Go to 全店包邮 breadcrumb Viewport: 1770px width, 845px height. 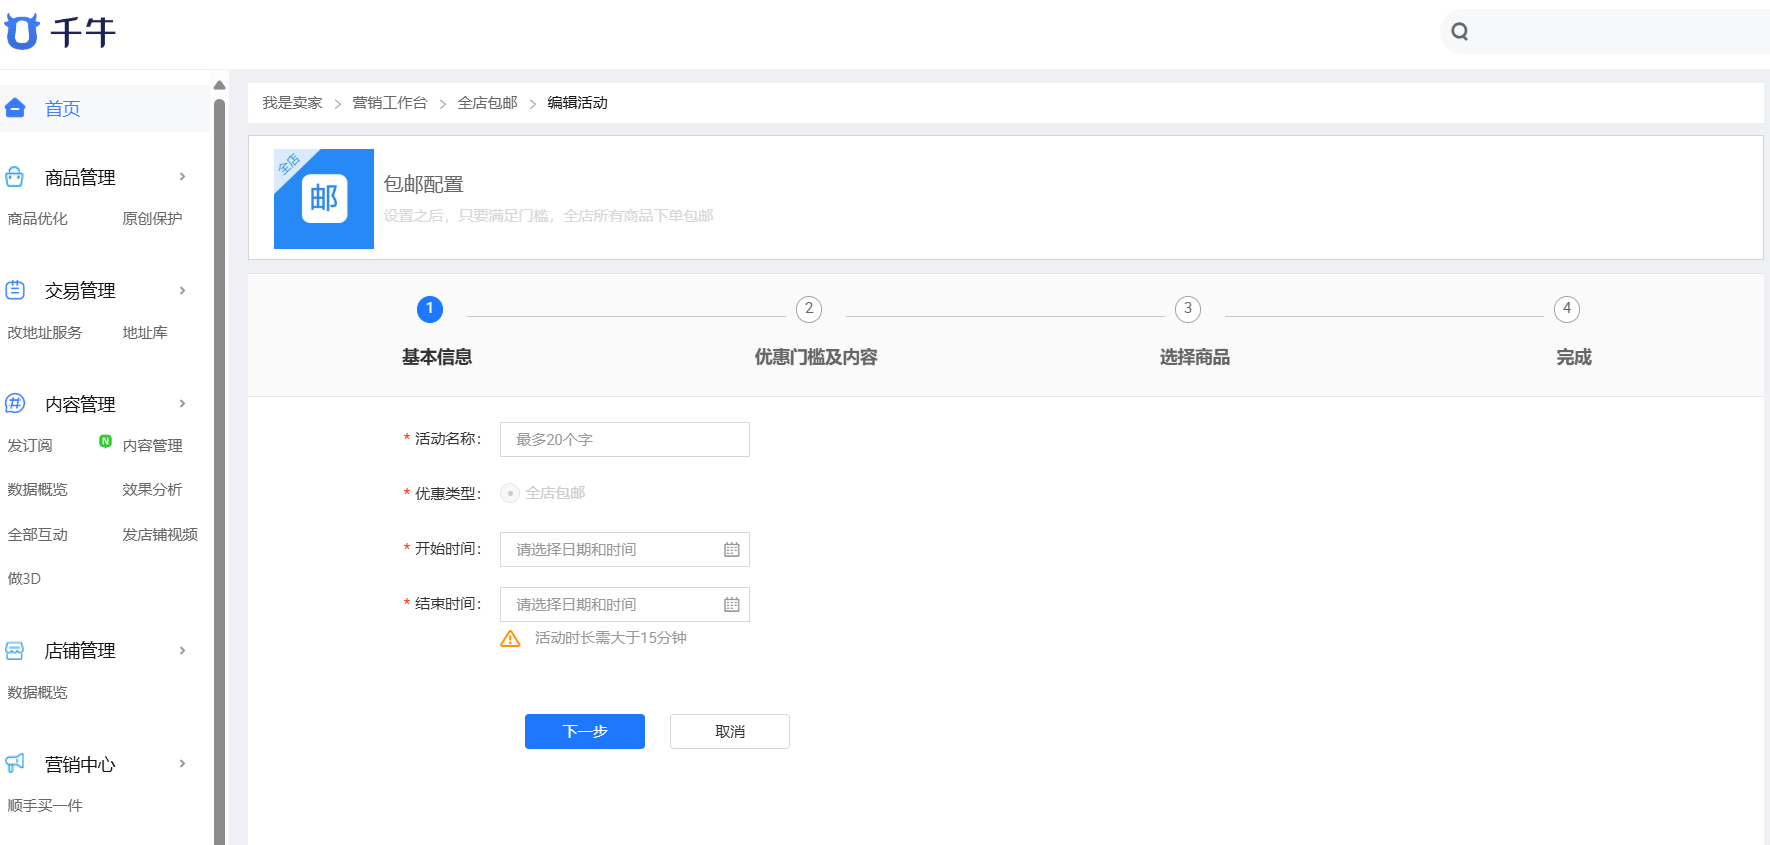pos(487,103)
